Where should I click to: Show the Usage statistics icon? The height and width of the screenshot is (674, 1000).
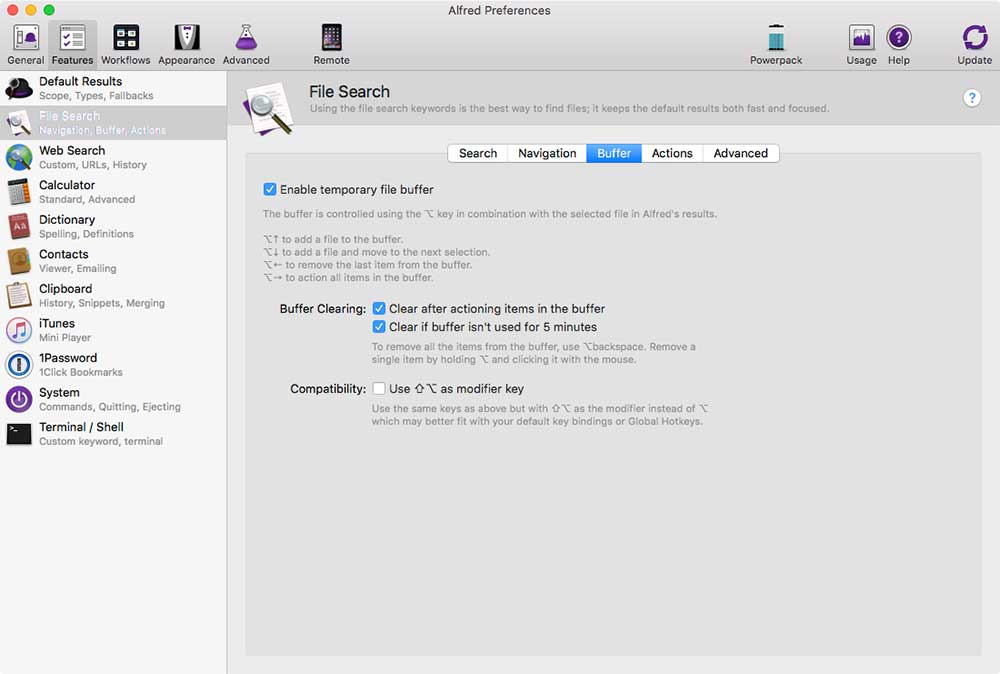click(861, 40)
